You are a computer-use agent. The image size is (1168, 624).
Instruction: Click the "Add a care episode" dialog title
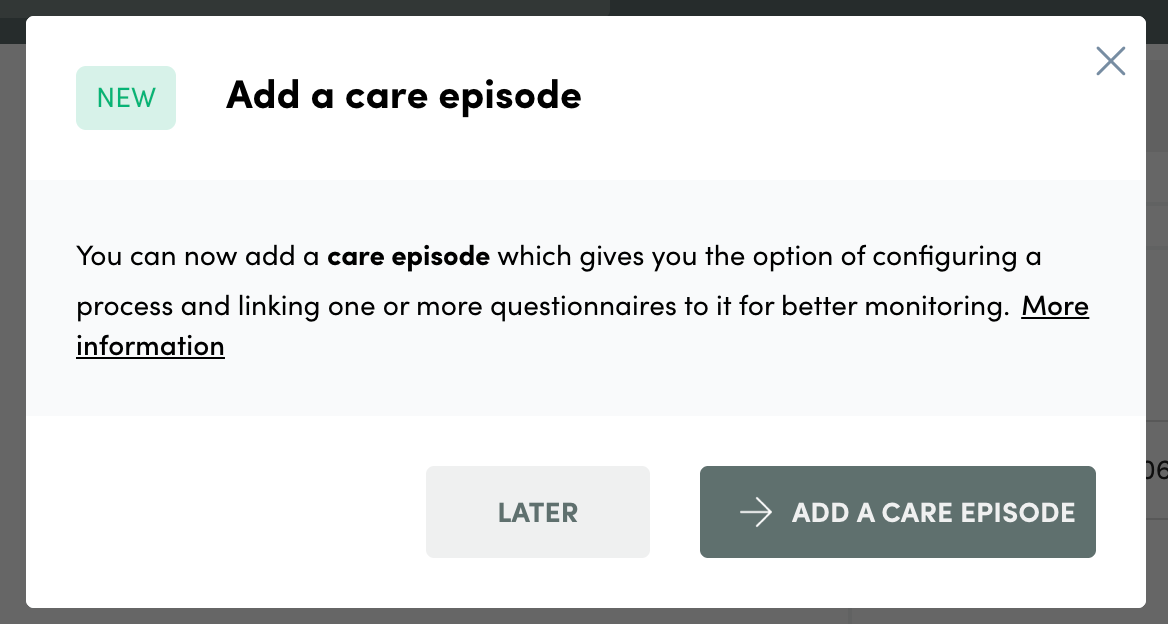point(403,95)
